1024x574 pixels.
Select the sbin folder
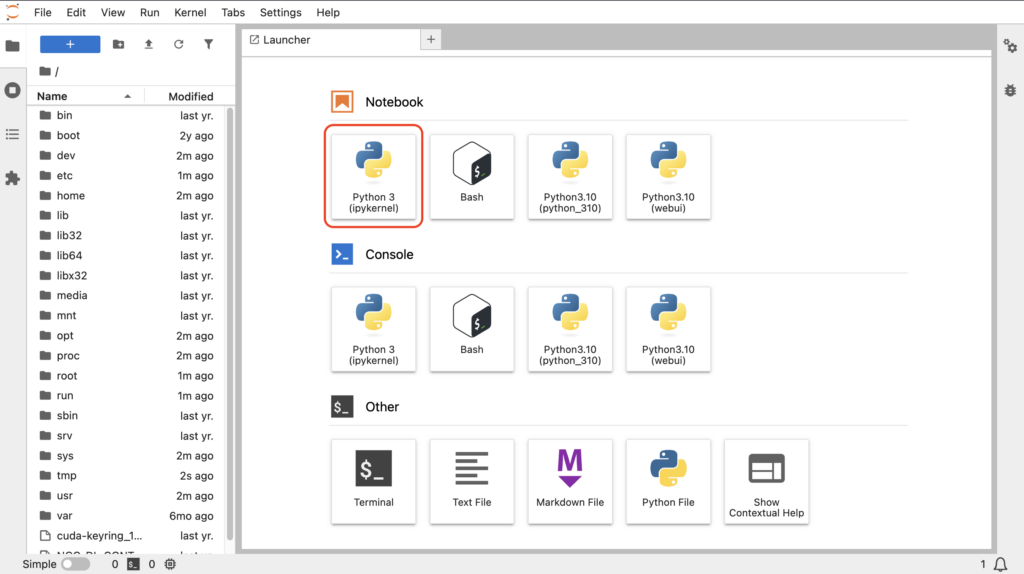tap(127, 416)
